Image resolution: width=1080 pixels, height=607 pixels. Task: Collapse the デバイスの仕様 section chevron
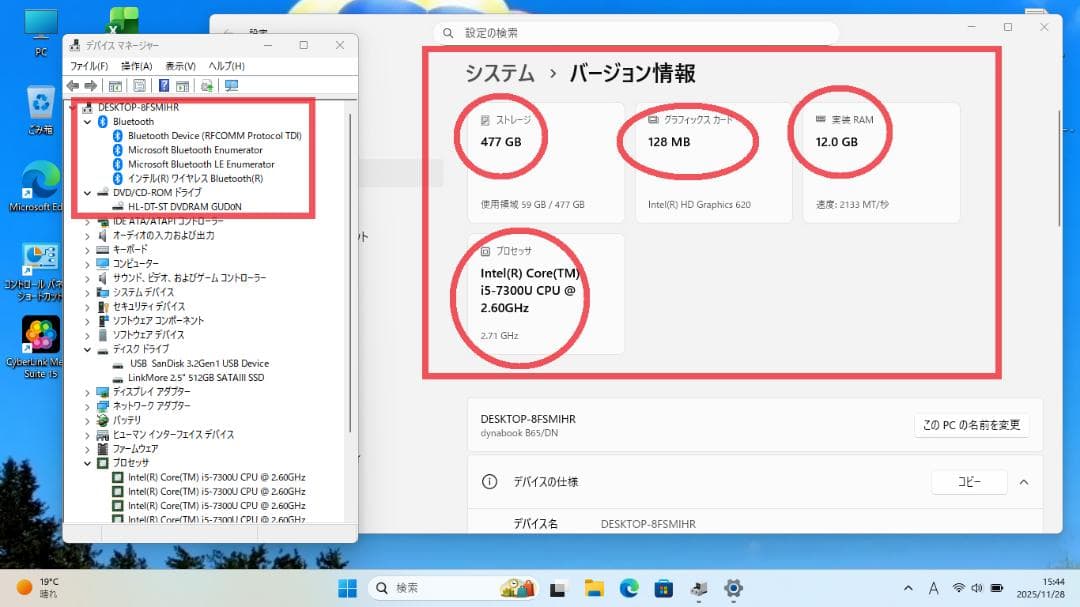point(1025,481)
